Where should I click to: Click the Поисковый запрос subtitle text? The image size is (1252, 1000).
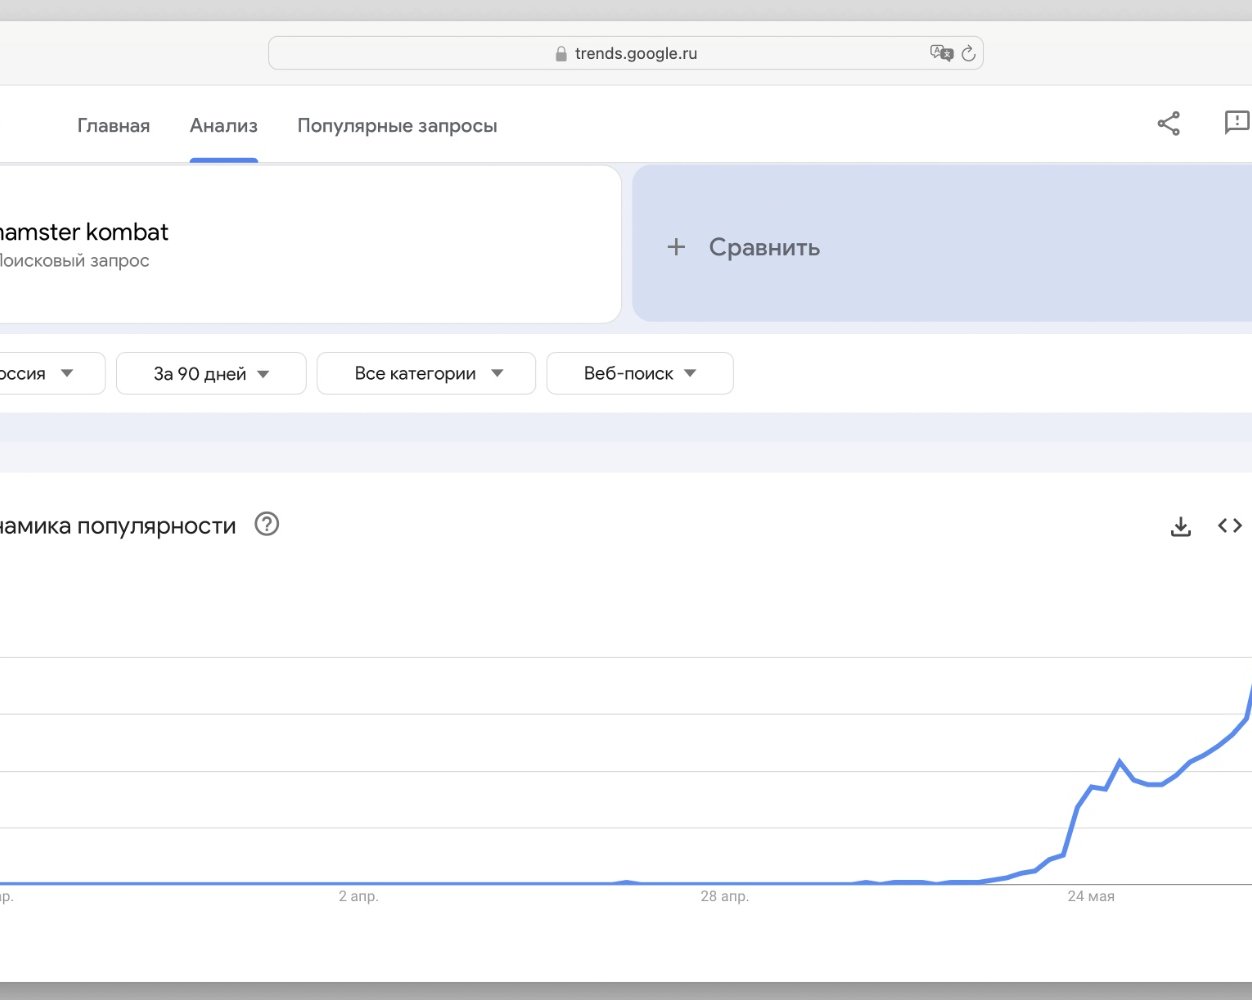[x=74, y=261]
